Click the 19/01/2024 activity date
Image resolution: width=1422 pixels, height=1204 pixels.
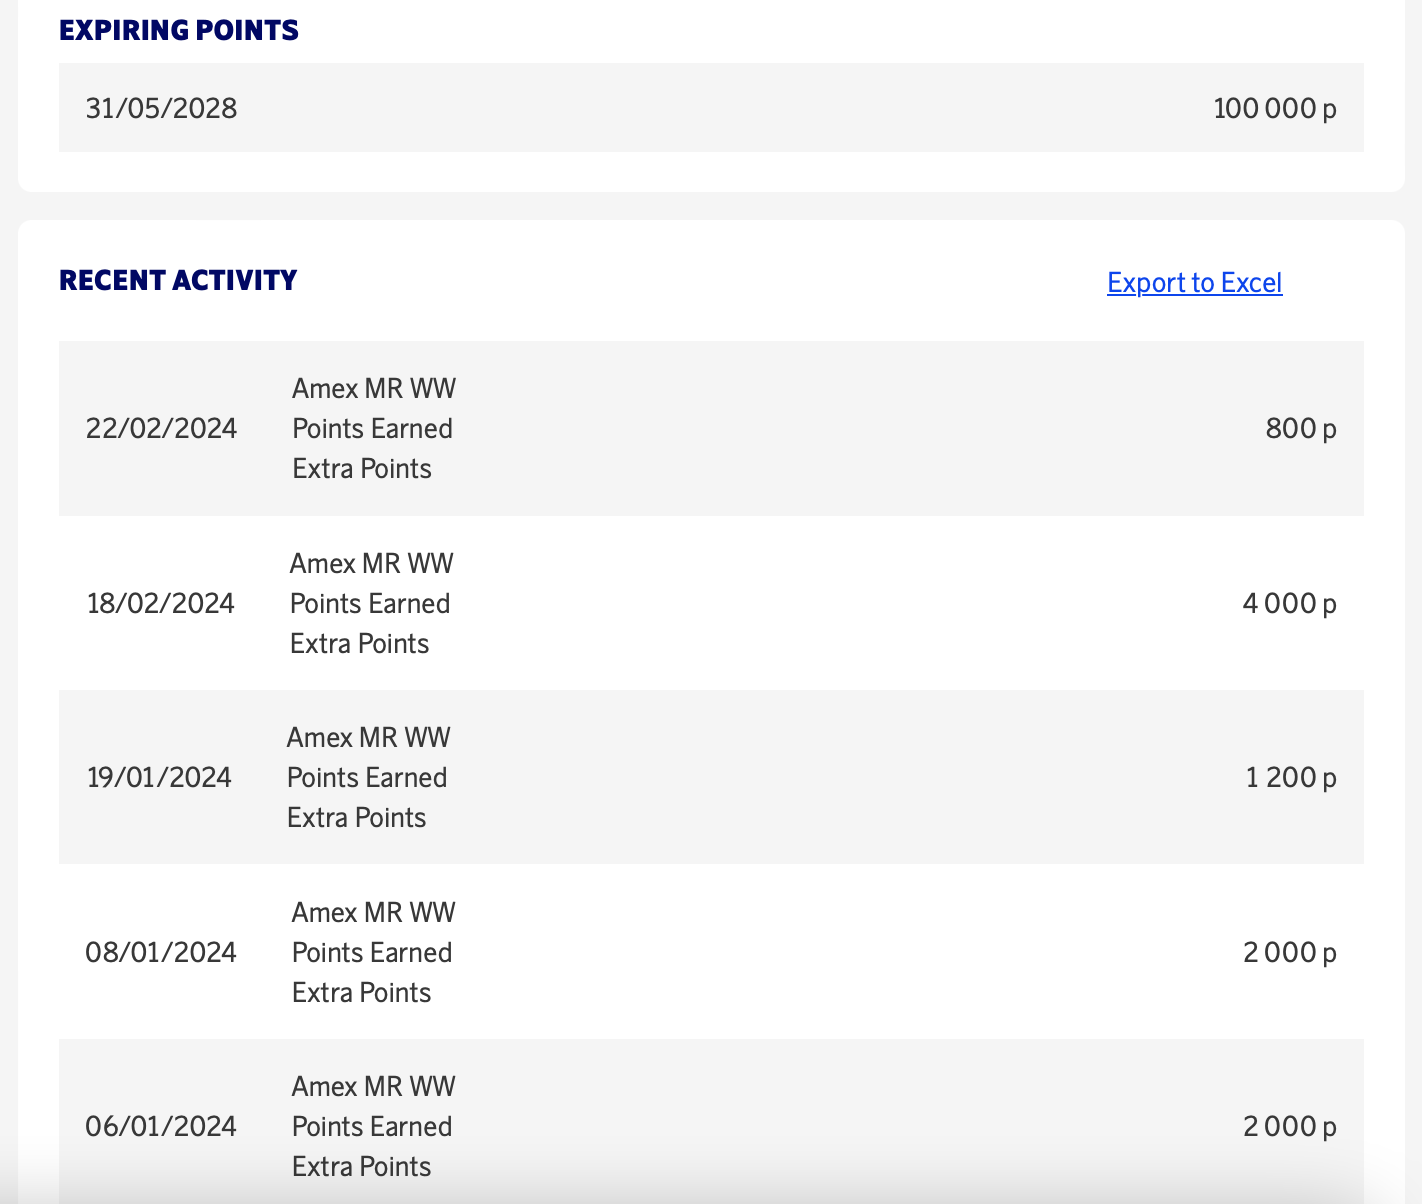pos(159,777)
